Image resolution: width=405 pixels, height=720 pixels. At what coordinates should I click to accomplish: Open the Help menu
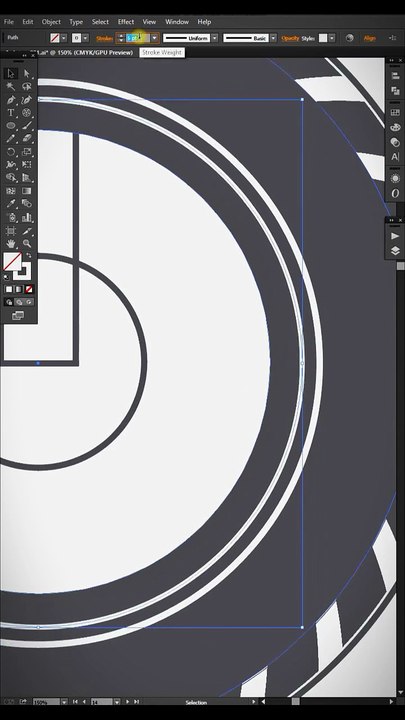204,22
